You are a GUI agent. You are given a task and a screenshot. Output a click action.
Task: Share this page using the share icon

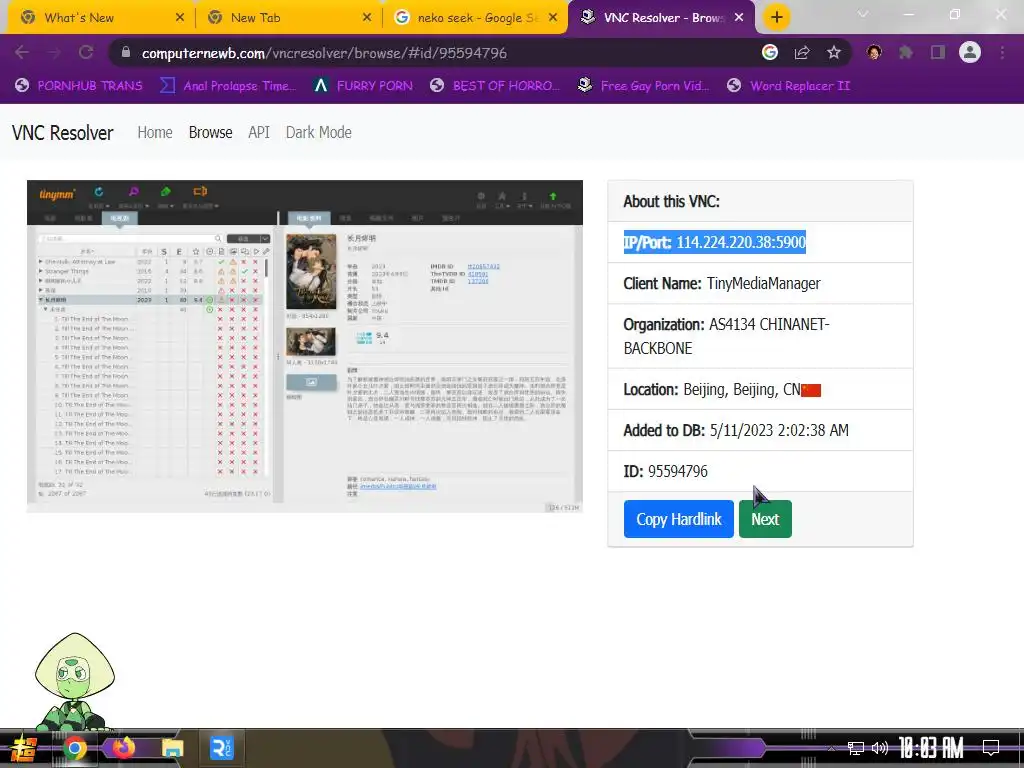click(x=802, y=53)
